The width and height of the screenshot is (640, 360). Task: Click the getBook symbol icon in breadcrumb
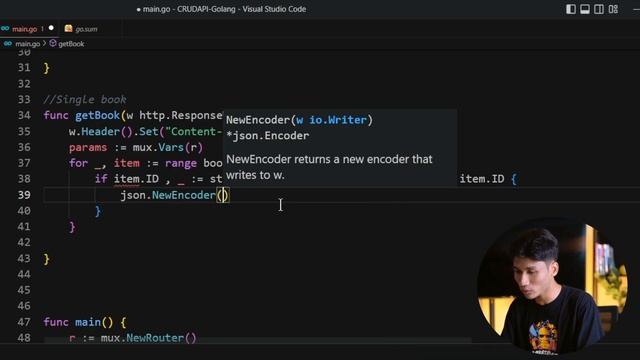[x=53, y=43]
